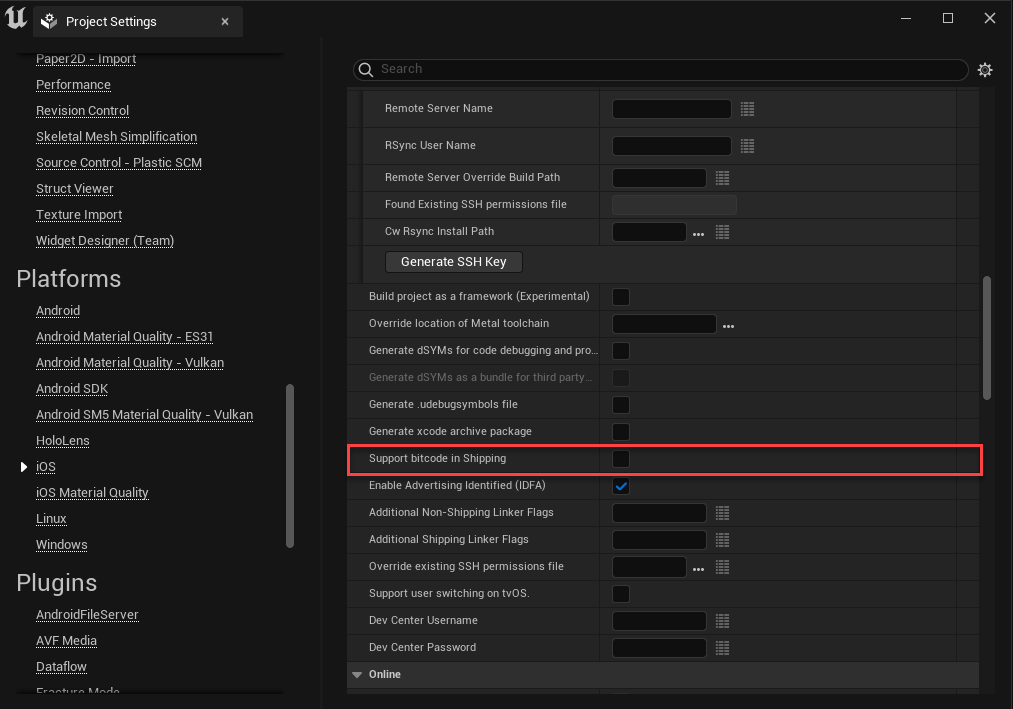Screen dimensions: 1013x709
Task: Click config icon next to Remote Server Name
Action: pos(747,109)
